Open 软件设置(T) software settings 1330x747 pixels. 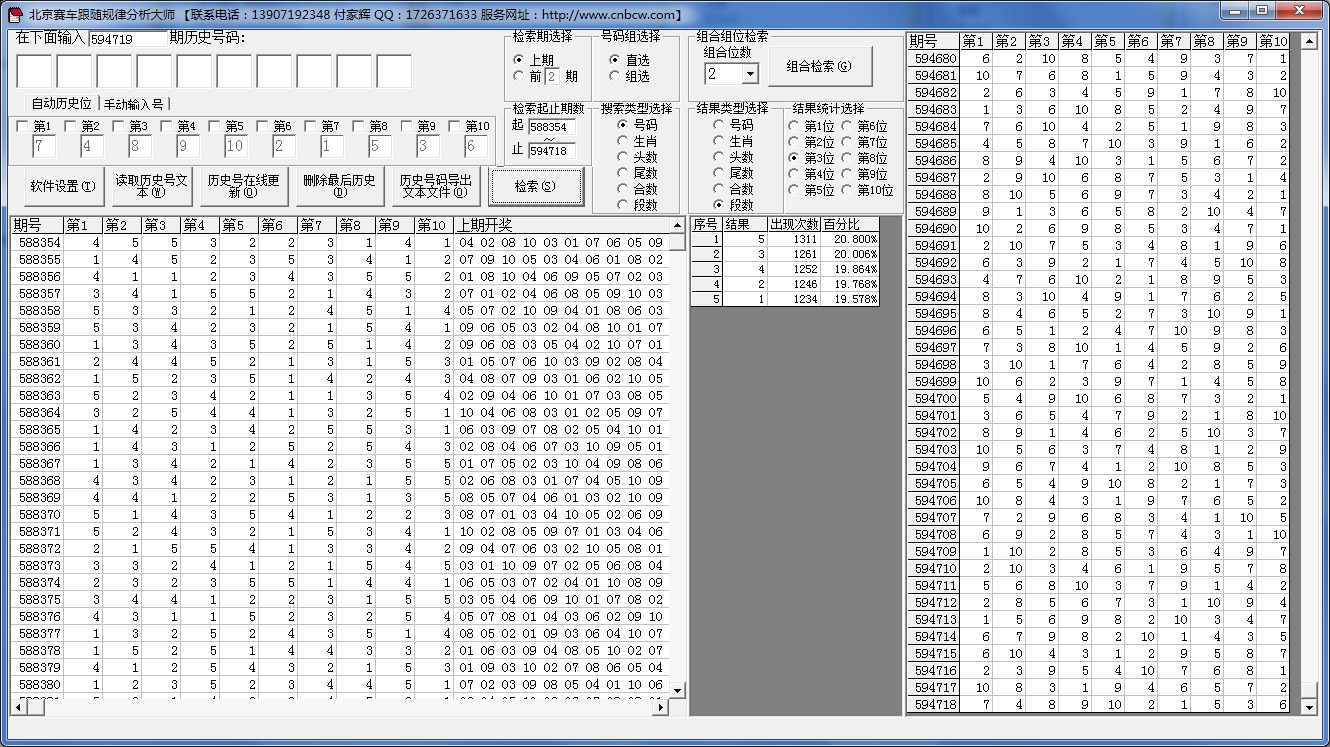click(x=63, y=186)
